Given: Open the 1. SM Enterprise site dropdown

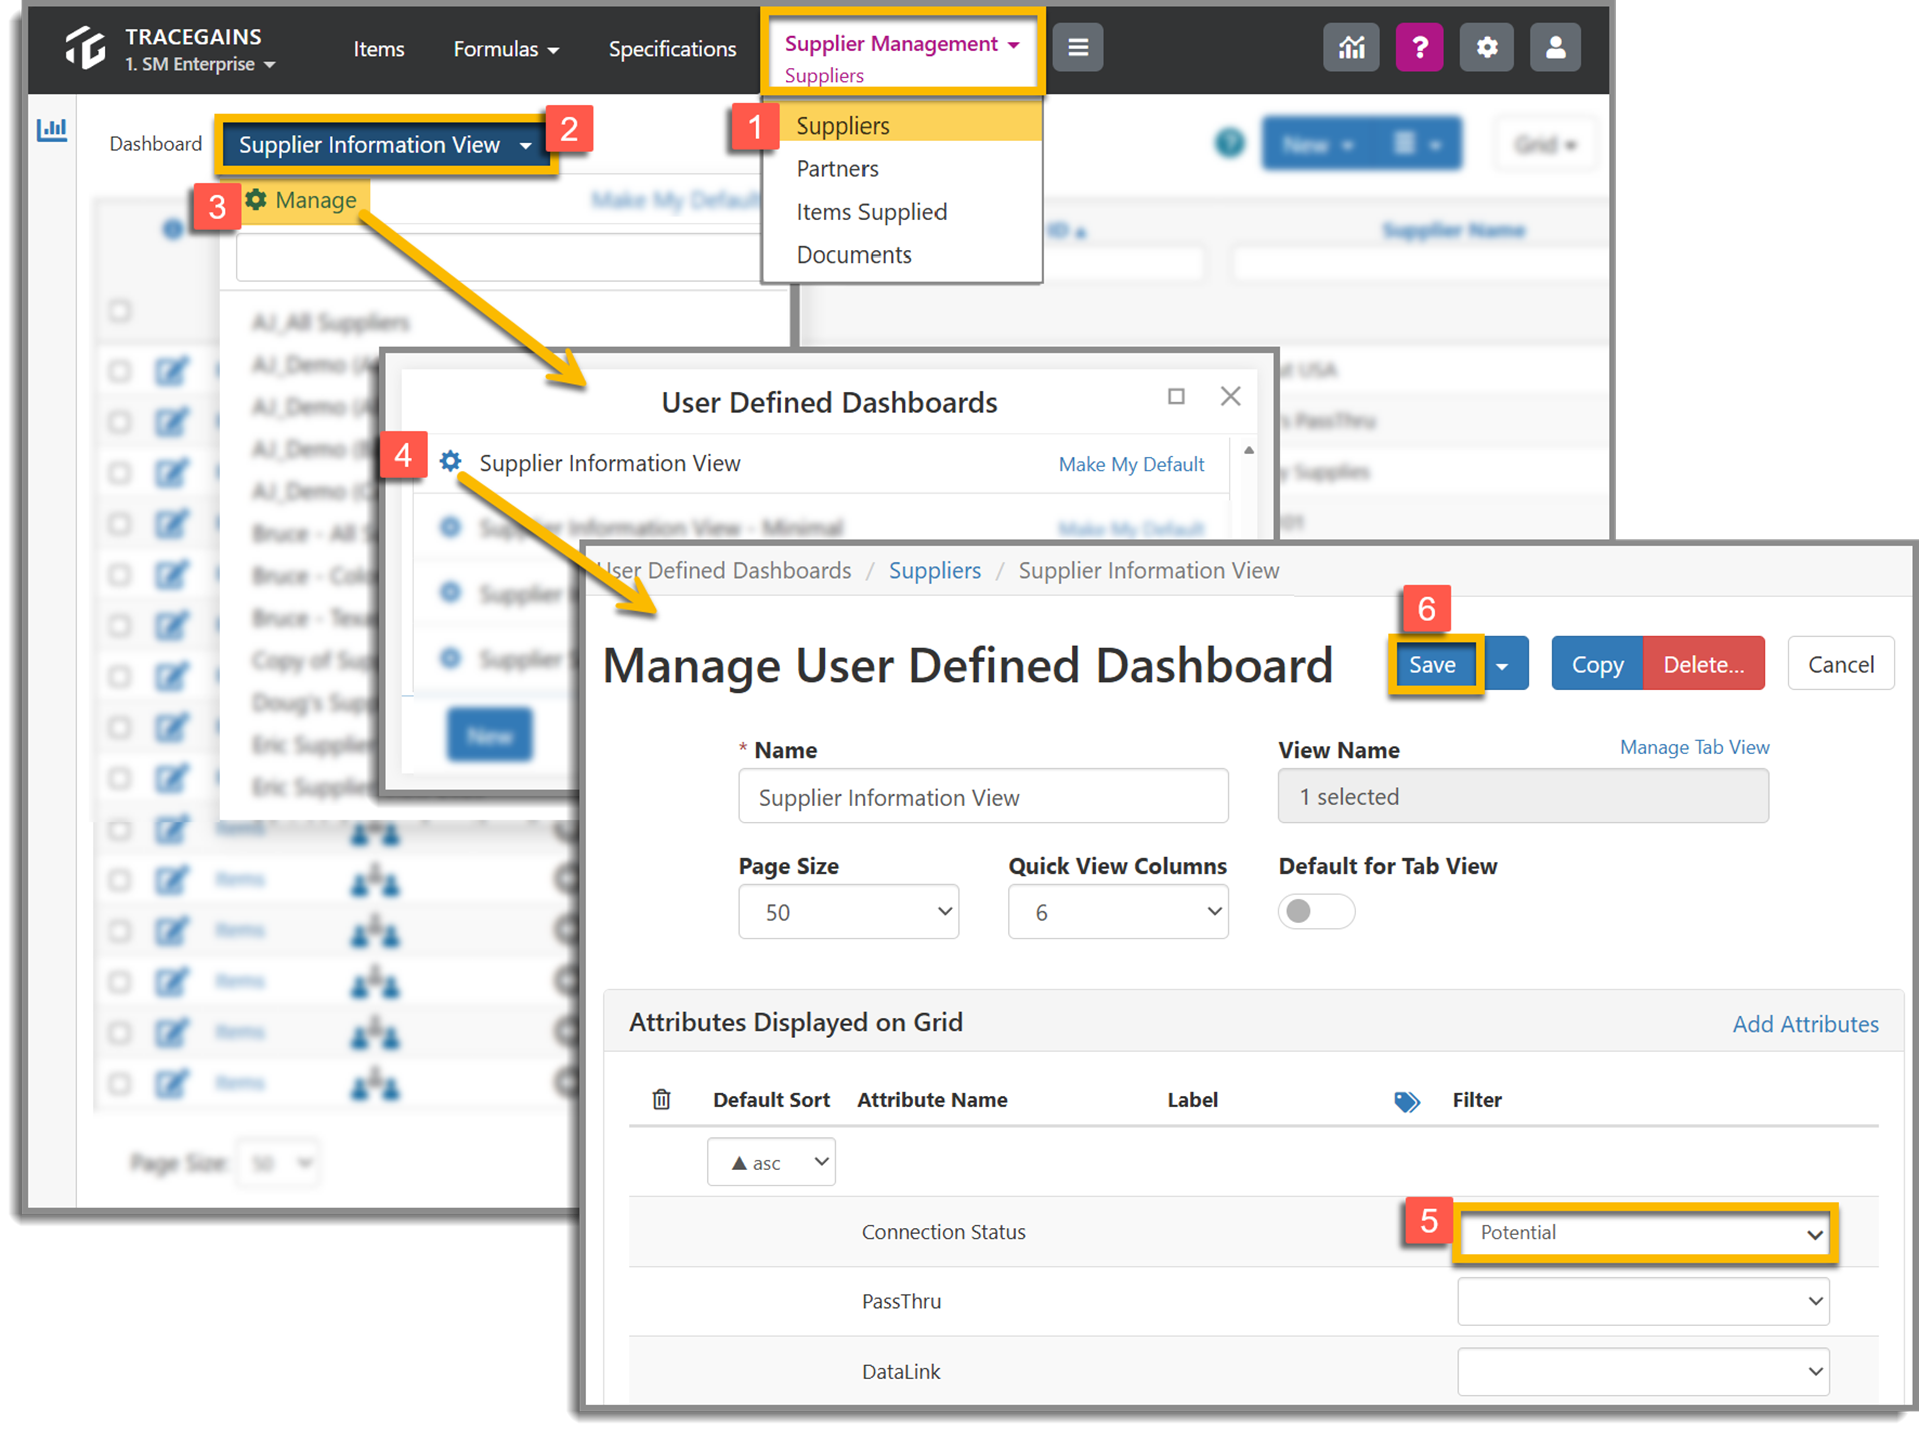Looking at the screenshot, I should point(200,64).
